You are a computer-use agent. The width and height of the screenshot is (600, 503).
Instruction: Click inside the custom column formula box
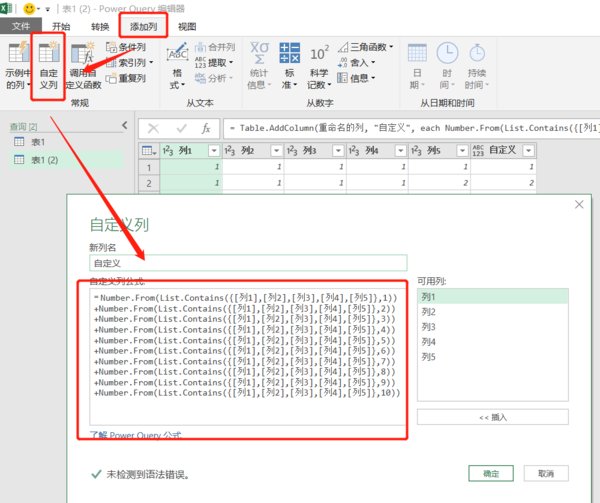coord(248,356)
